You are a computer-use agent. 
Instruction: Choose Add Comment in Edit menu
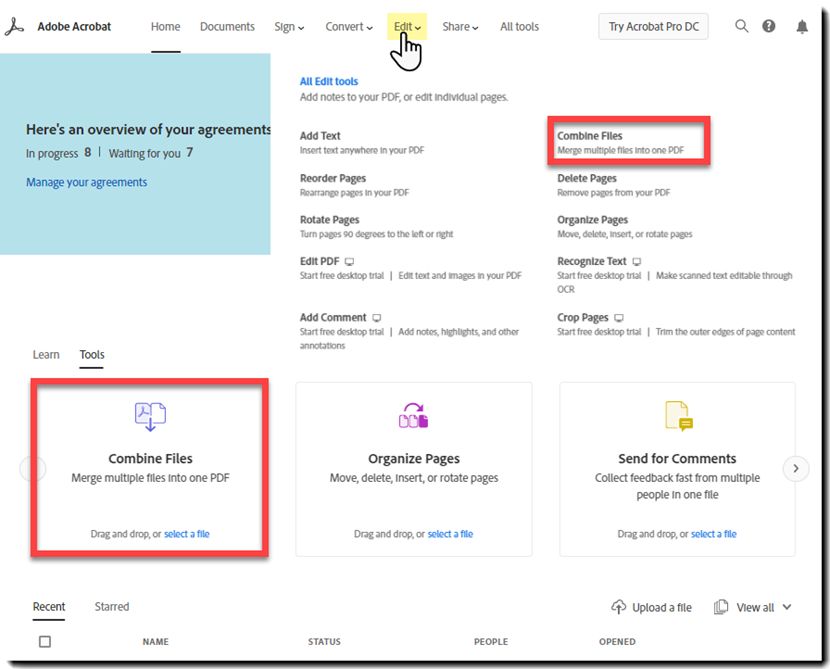tap(333, 318)
